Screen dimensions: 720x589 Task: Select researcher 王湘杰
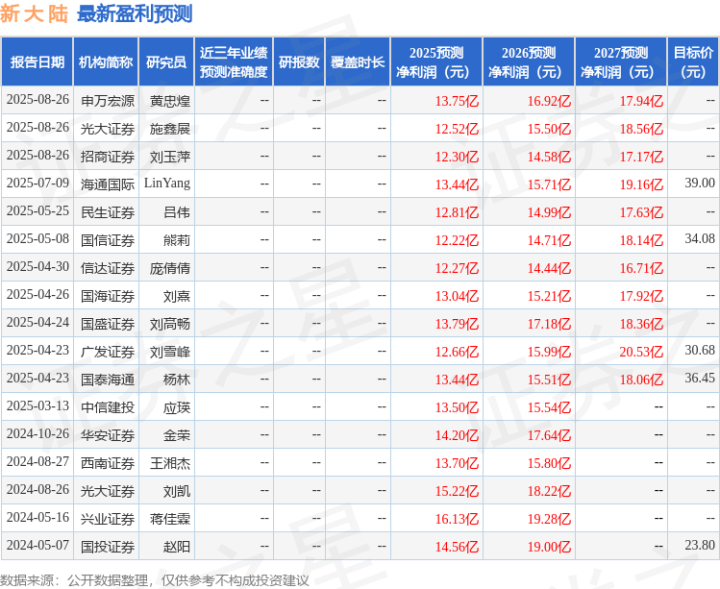click(x=169, y=463)
